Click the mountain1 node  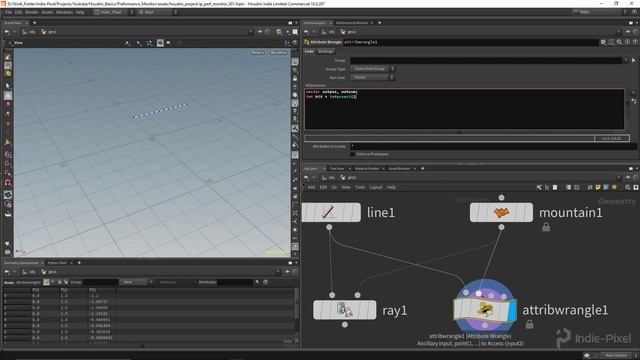[x=501, y=212]
